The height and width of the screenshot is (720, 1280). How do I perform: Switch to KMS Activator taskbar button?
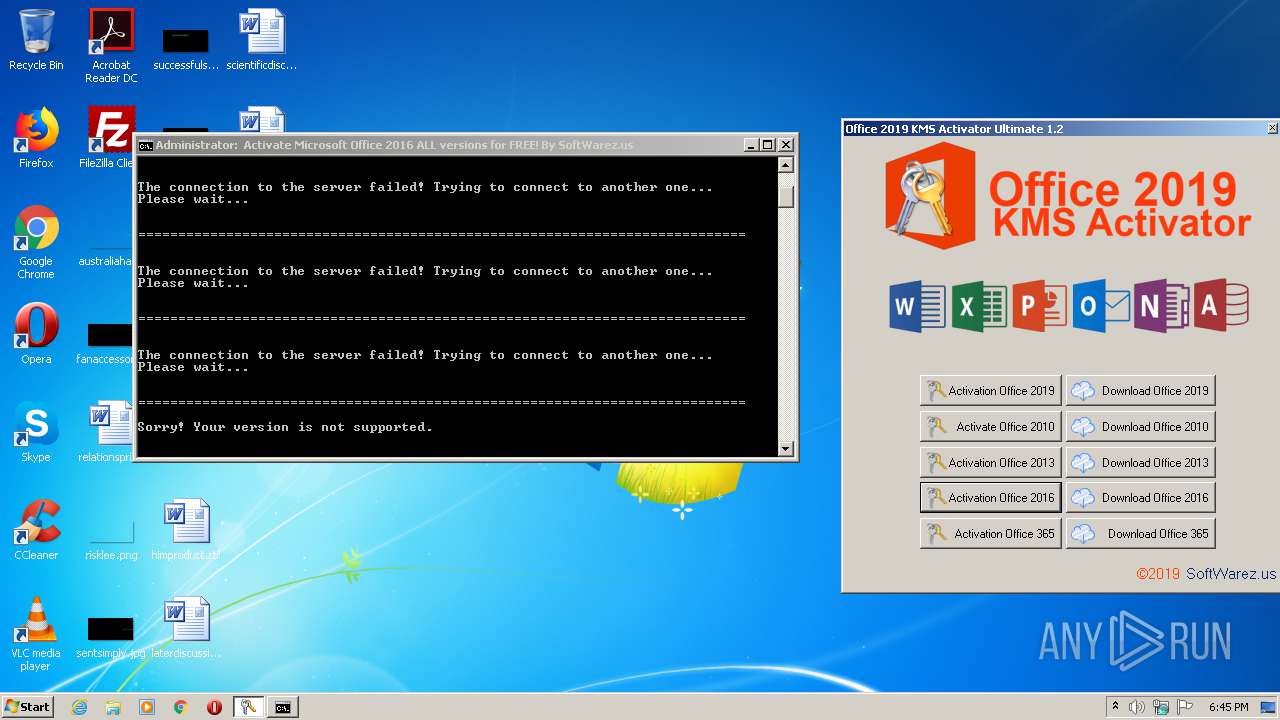click(x=248, y=707)
